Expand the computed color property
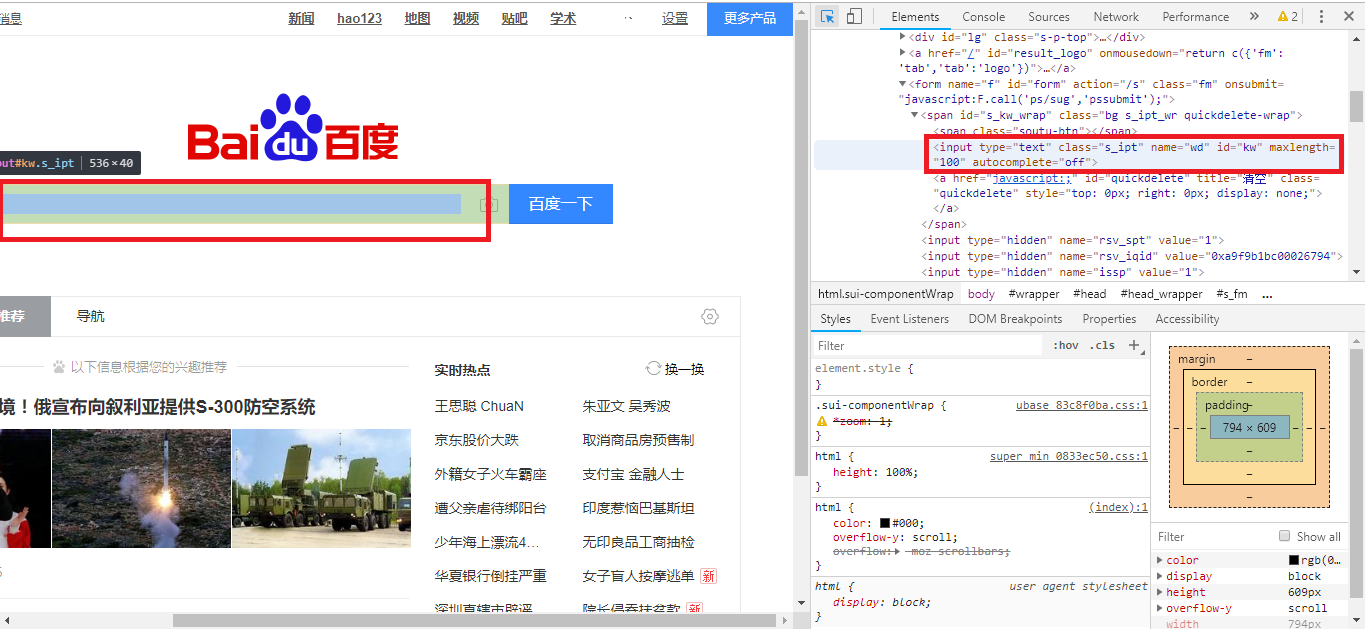Screen dimensions: 1365x629 point(1160,560)
